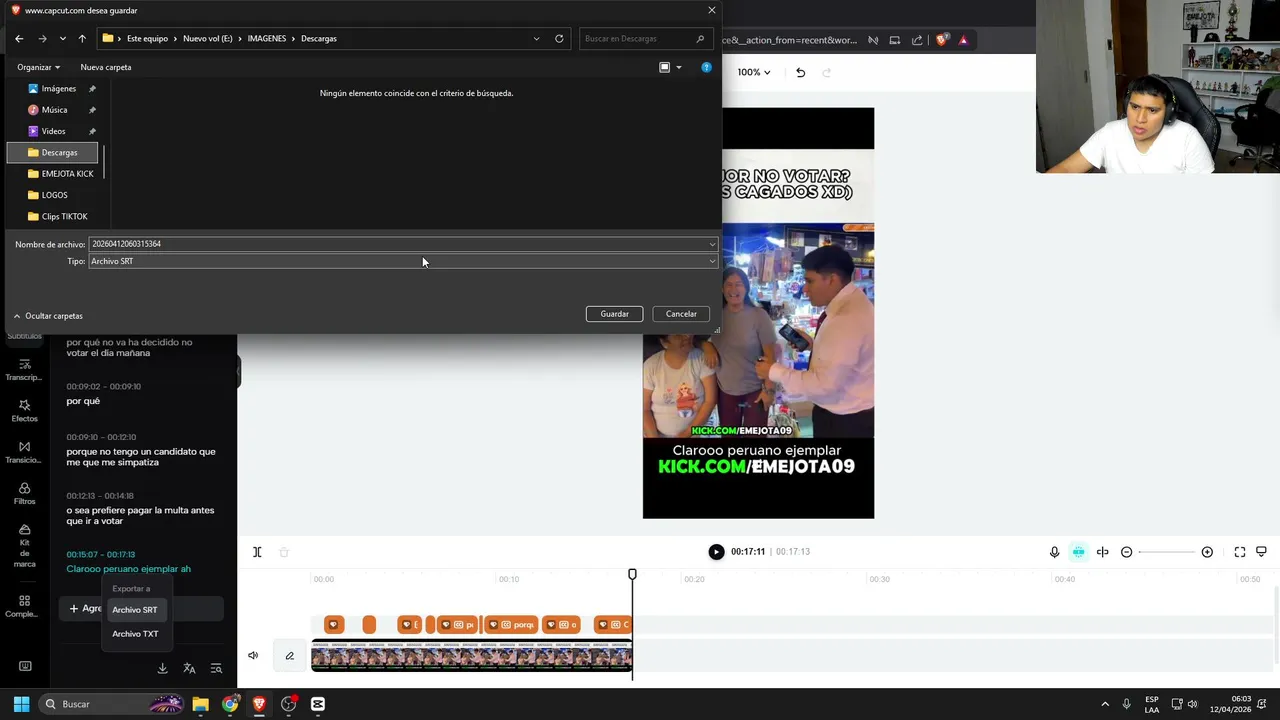The width and height of the screenshot is (1280, 720).
Task: Zoom out the timeline with minus icon
Action: 1126,552
